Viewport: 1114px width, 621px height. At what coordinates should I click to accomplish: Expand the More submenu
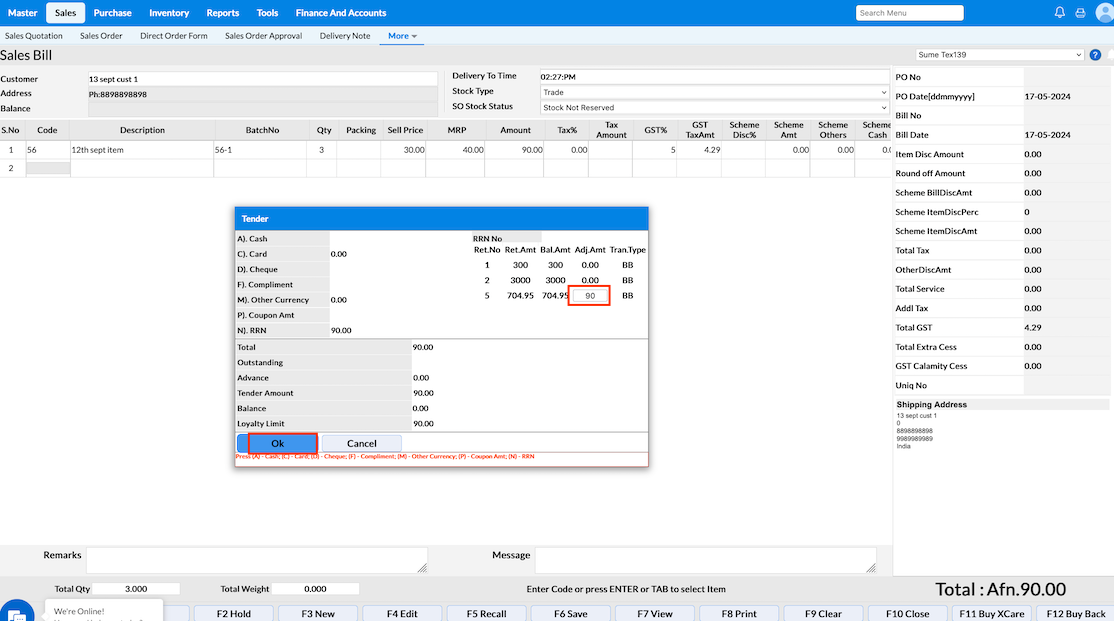[402, 36]
